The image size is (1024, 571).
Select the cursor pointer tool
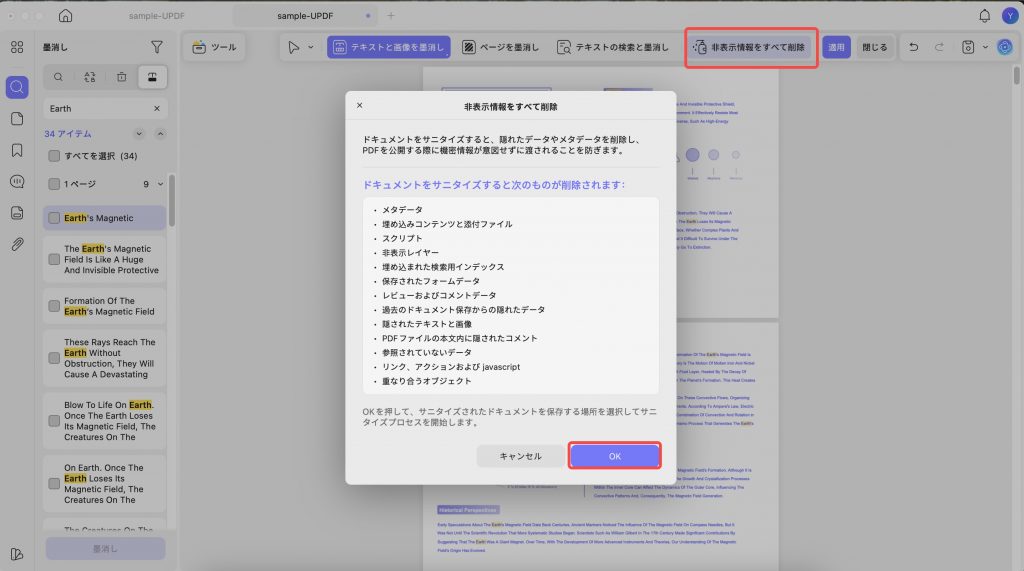pos(294,47)
